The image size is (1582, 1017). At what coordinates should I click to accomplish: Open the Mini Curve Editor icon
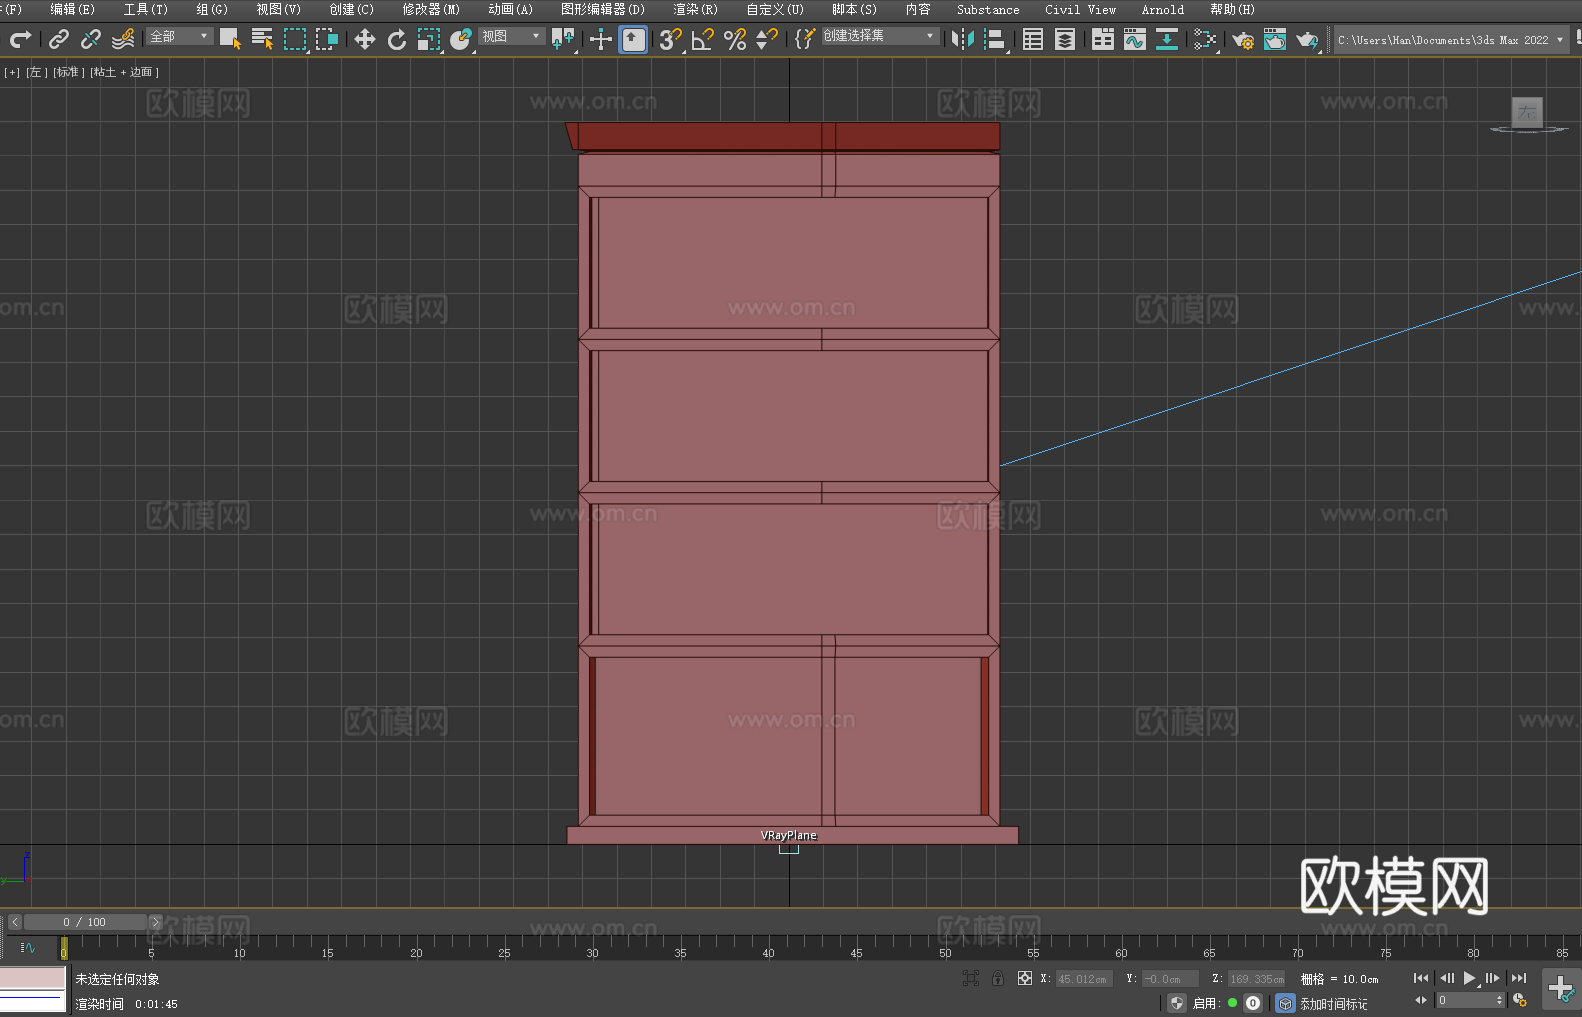tap(28, 947)
